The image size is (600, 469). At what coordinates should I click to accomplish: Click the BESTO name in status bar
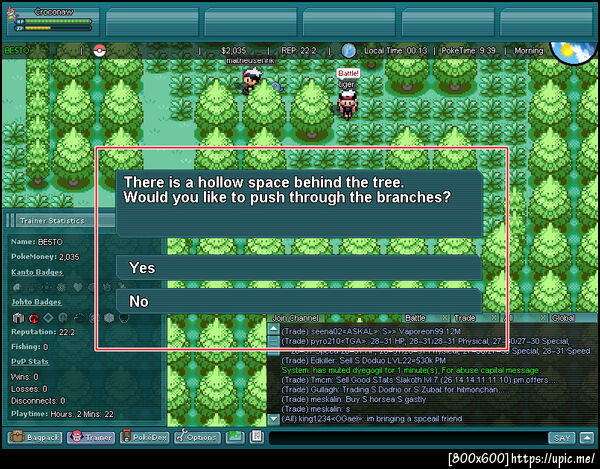click(x=16, y=50)
